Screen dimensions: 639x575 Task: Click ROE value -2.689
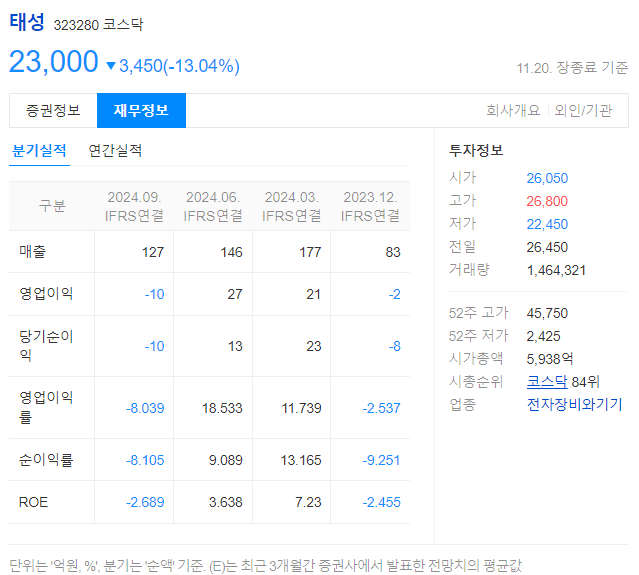[145, 502]
